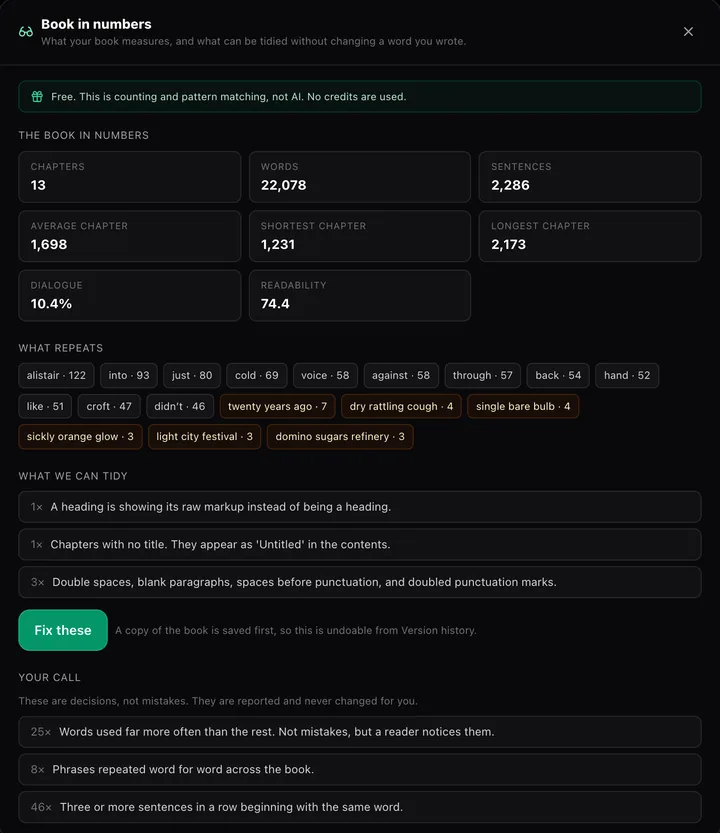The height and width of the screenshot is (833, 720).
Task: Click the 'dry rattling cough · 4' chip
Action: [401, 406]
